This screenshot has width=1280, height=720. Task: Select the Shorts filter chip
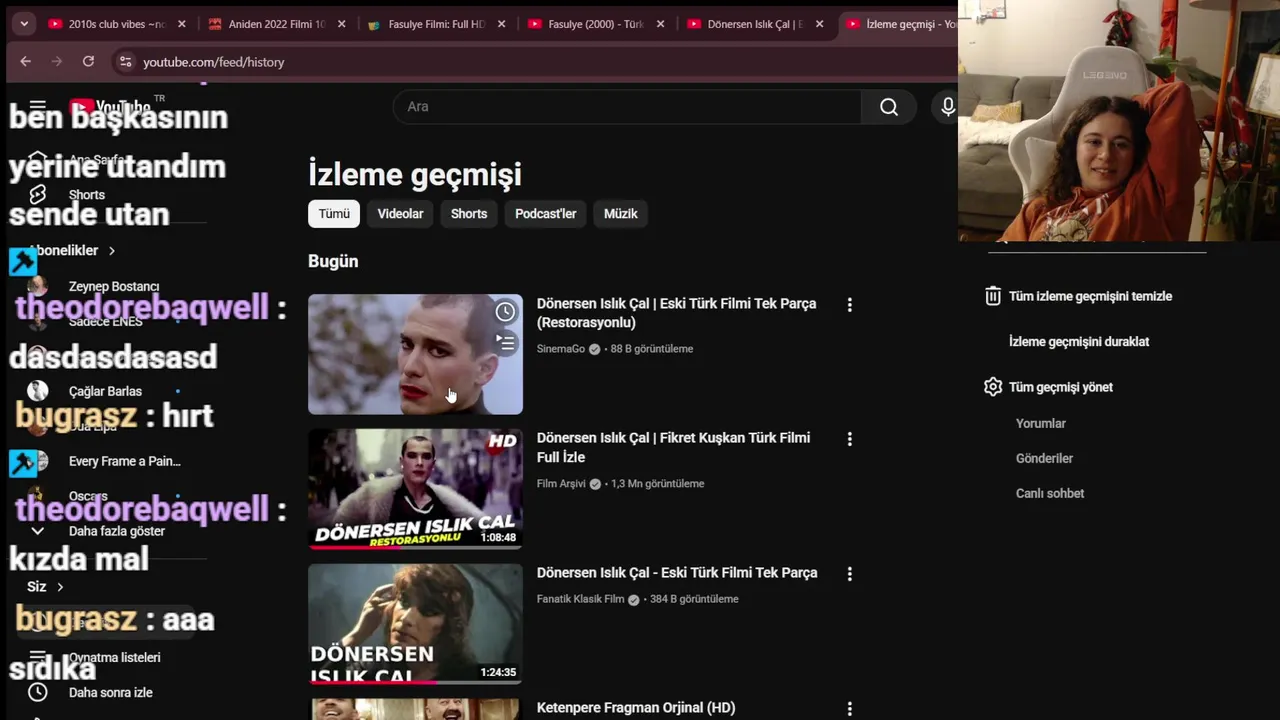point(469,214)
